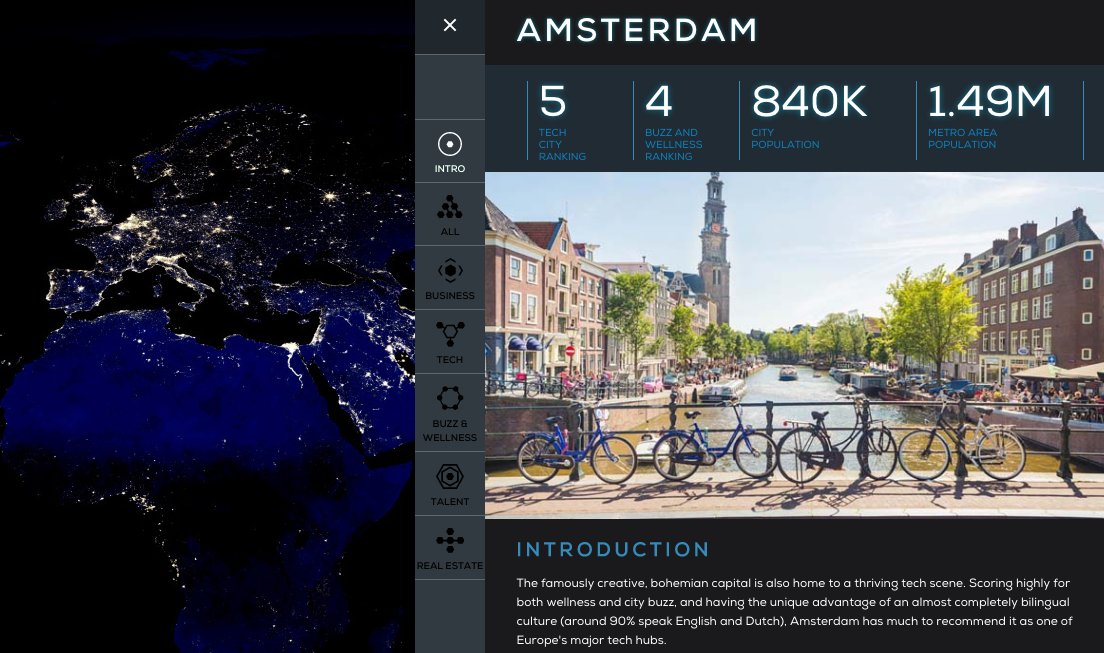
Task: Click the empty sidebar block below close button
Action: pos(450,87)
